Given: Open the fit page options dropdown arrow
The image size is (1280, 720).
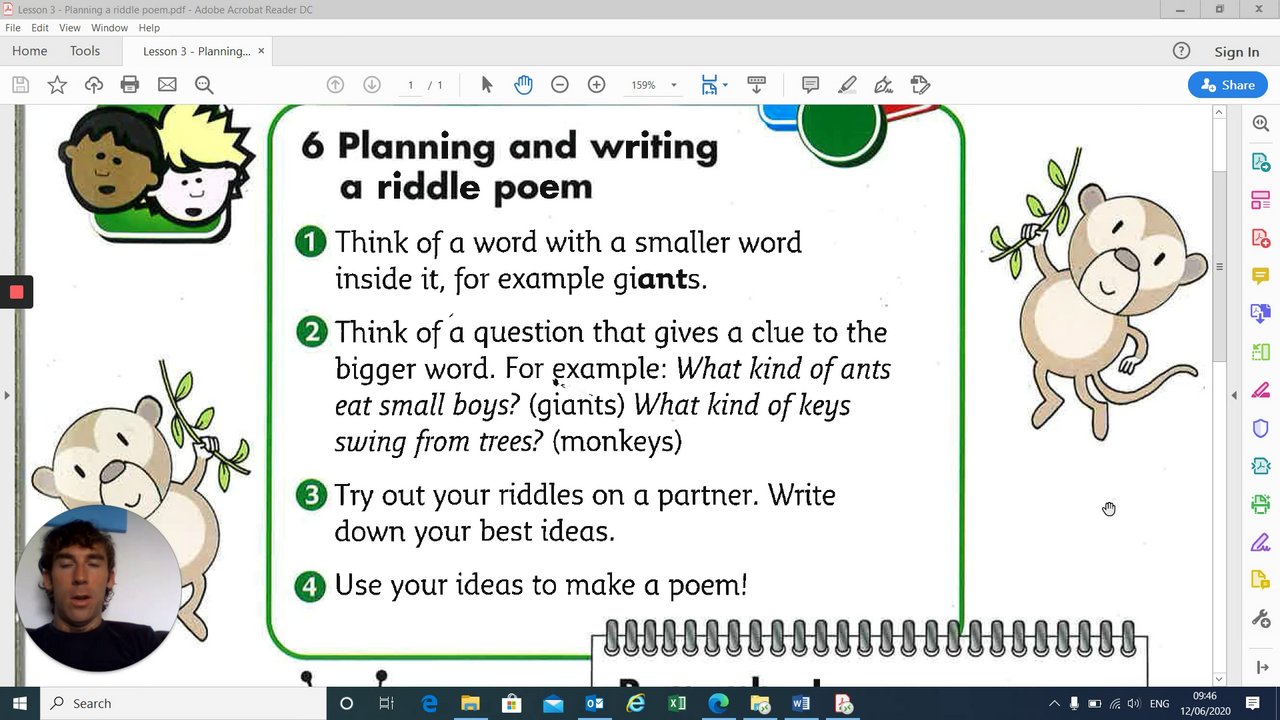Looking at the screenshot, I should point(725,85).
